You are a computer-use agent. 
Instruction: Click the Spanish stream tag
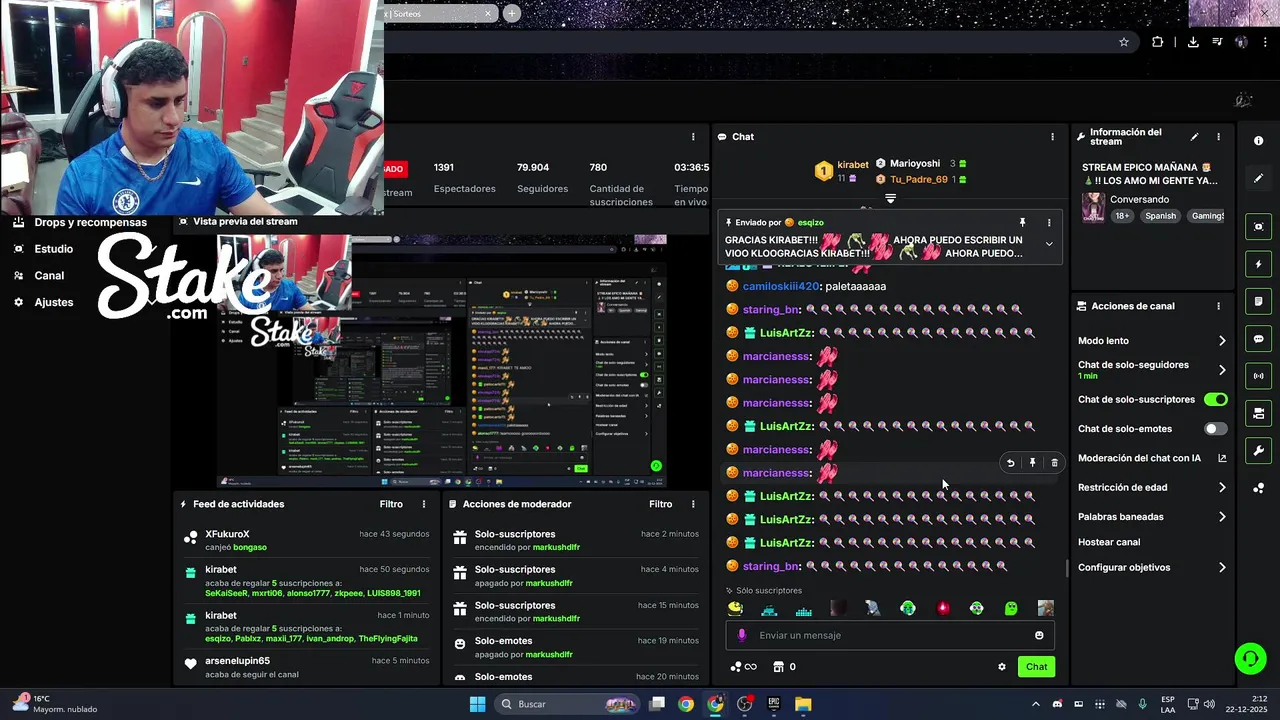[1161, 216]
